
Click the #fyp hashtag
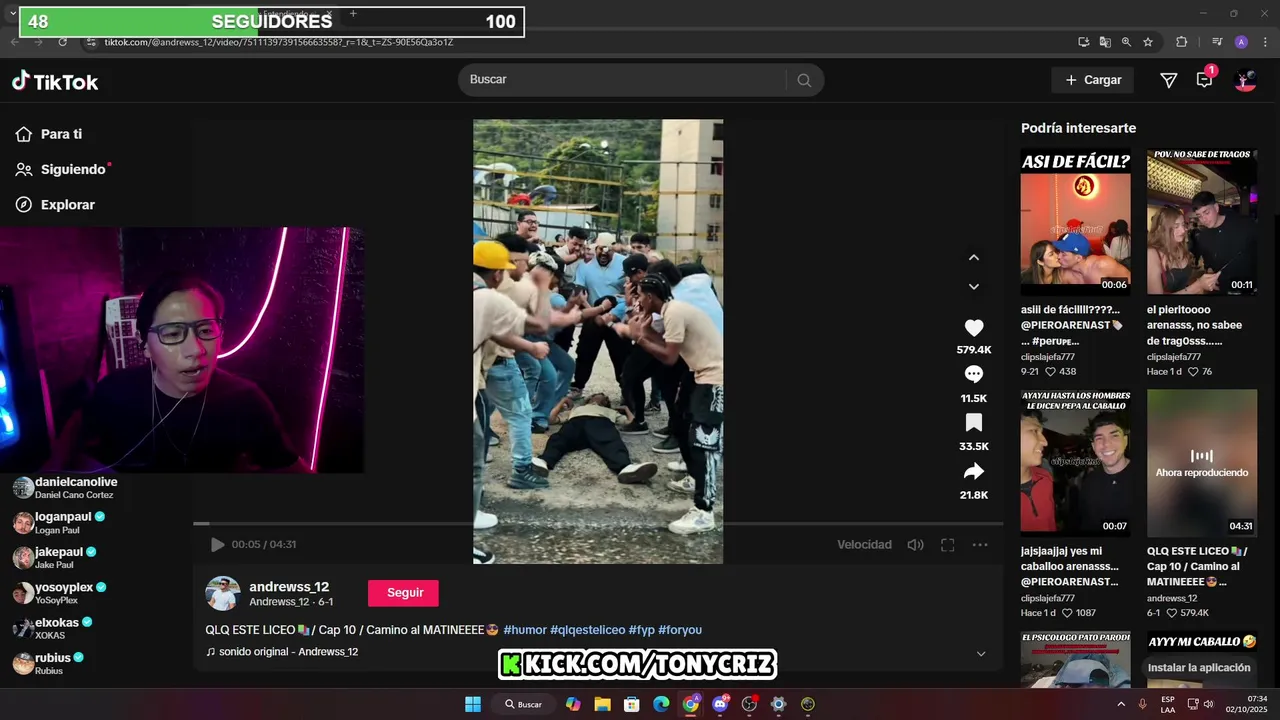641,630
